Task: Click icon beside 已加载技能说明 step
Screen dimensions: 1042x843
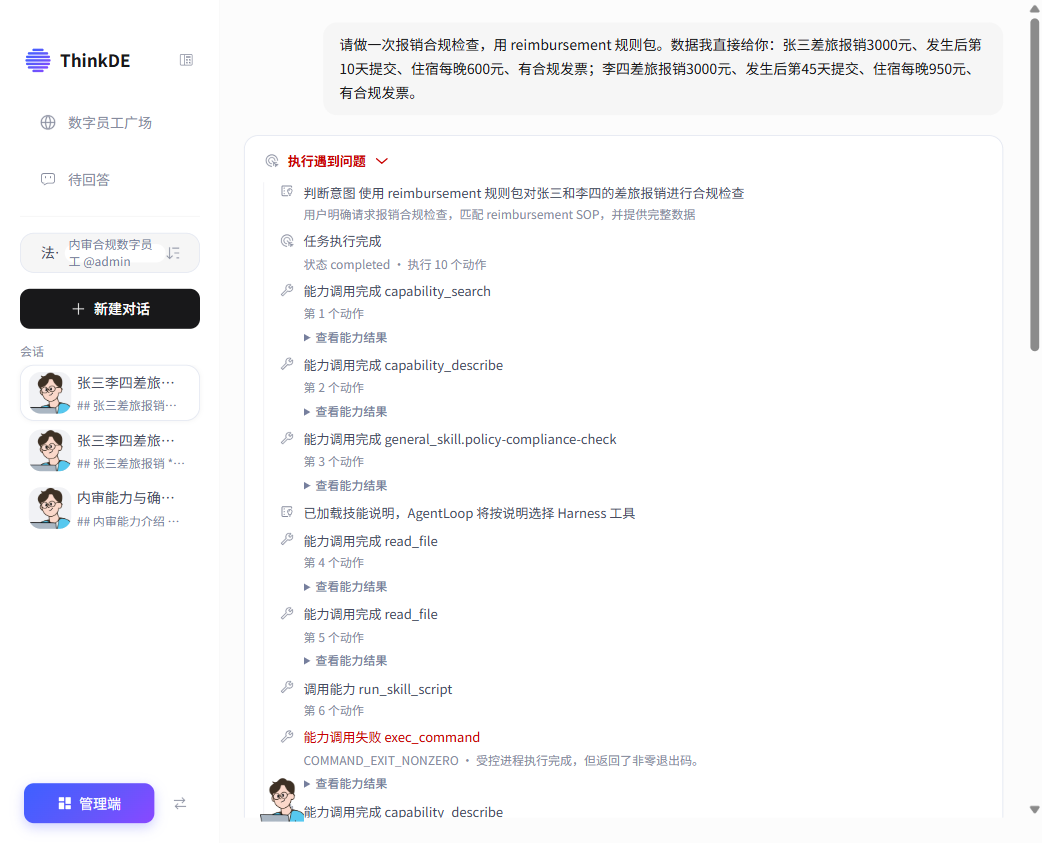Action: (287, 512)
